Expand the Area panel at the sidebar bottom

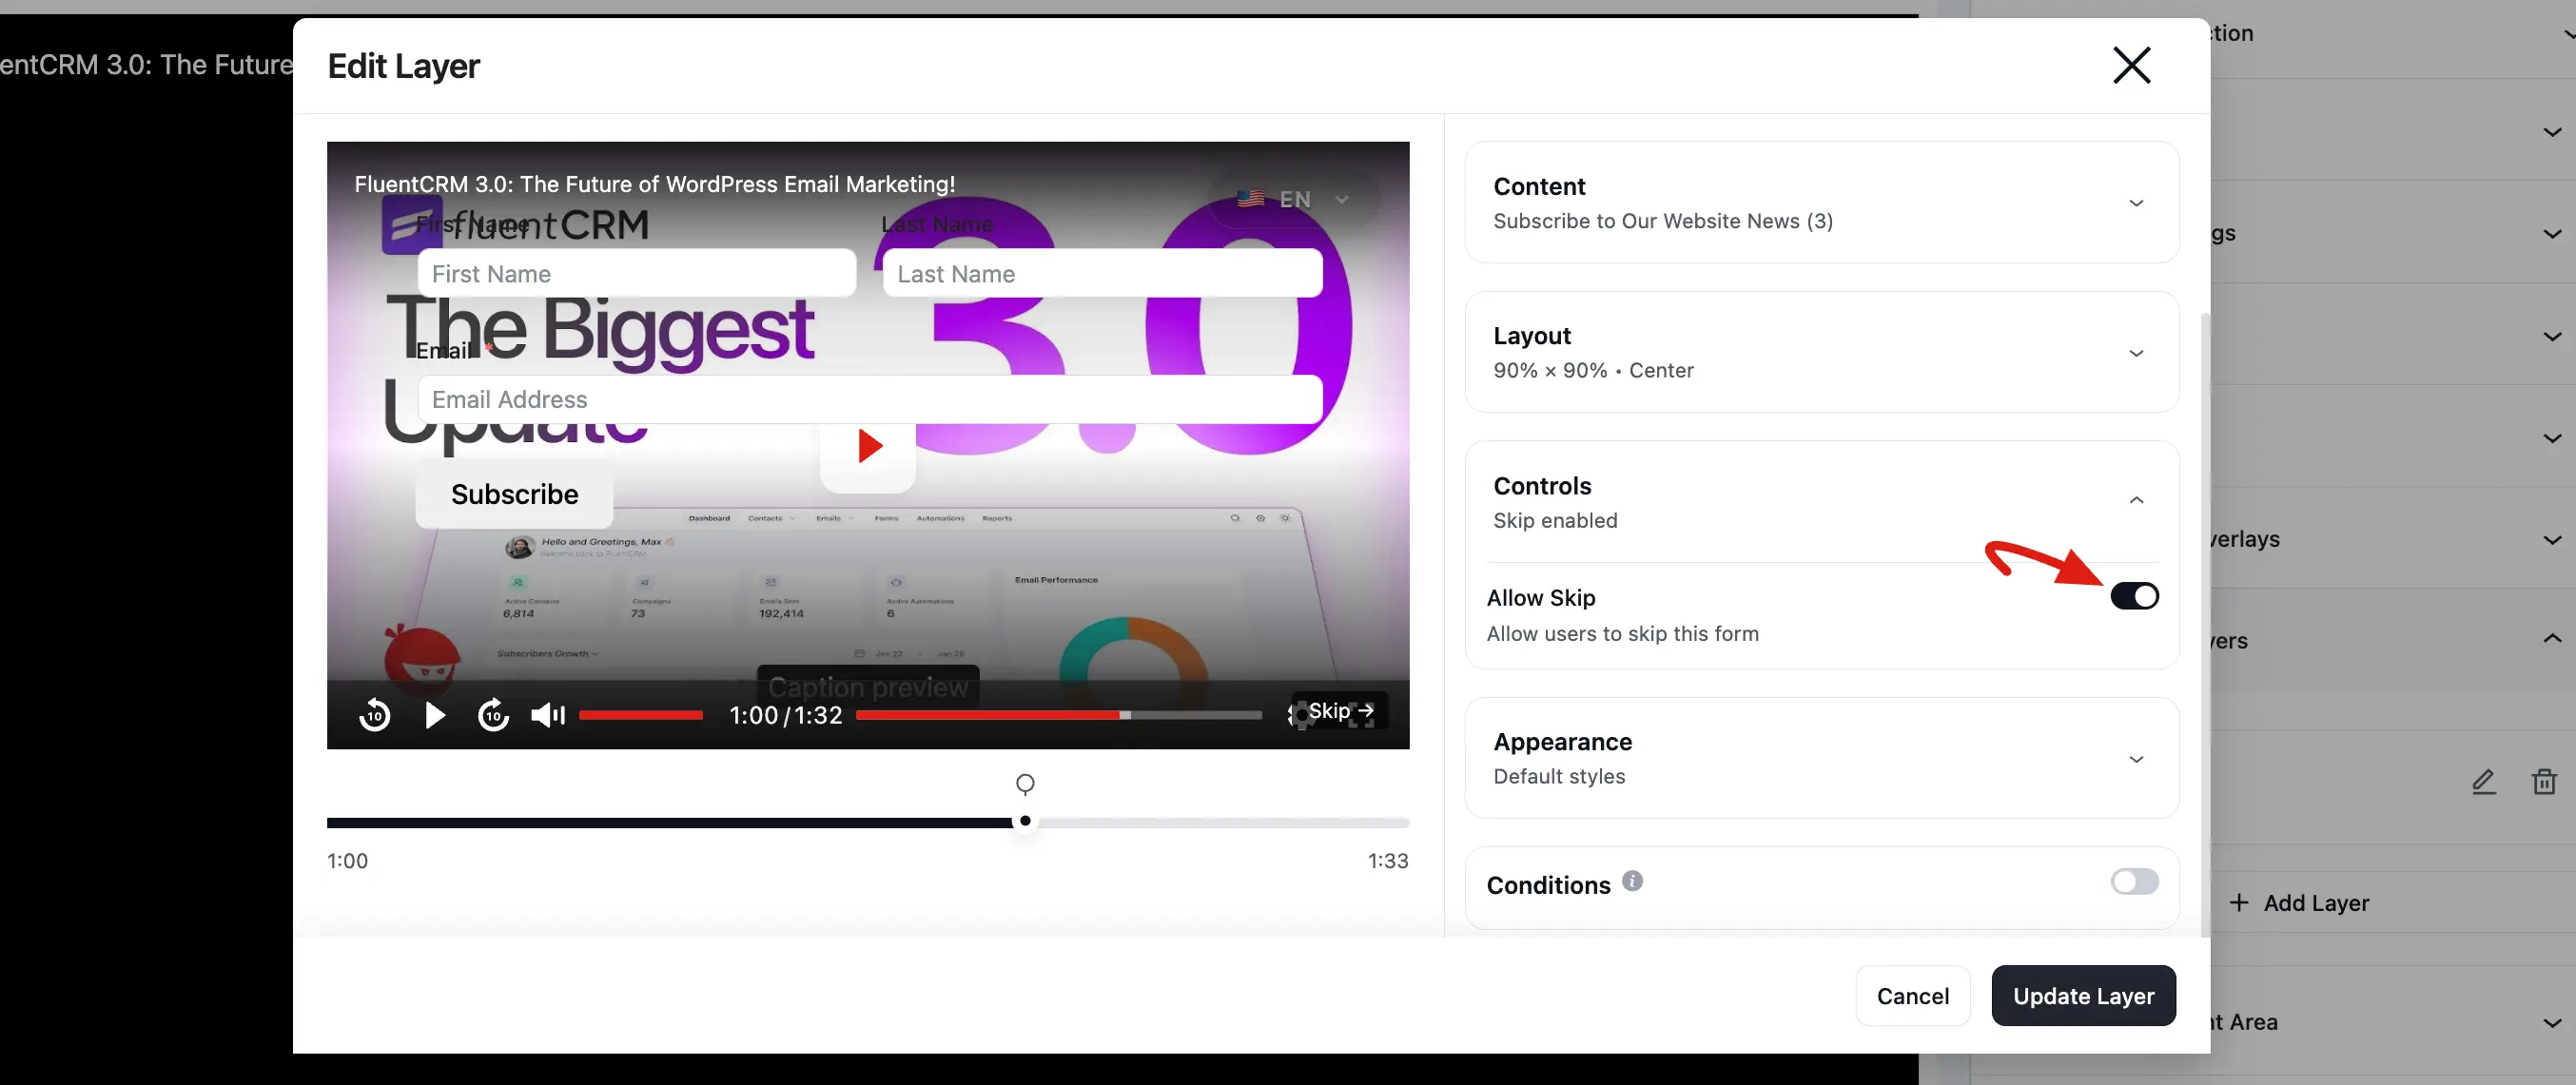[x=2552, y=1022]
